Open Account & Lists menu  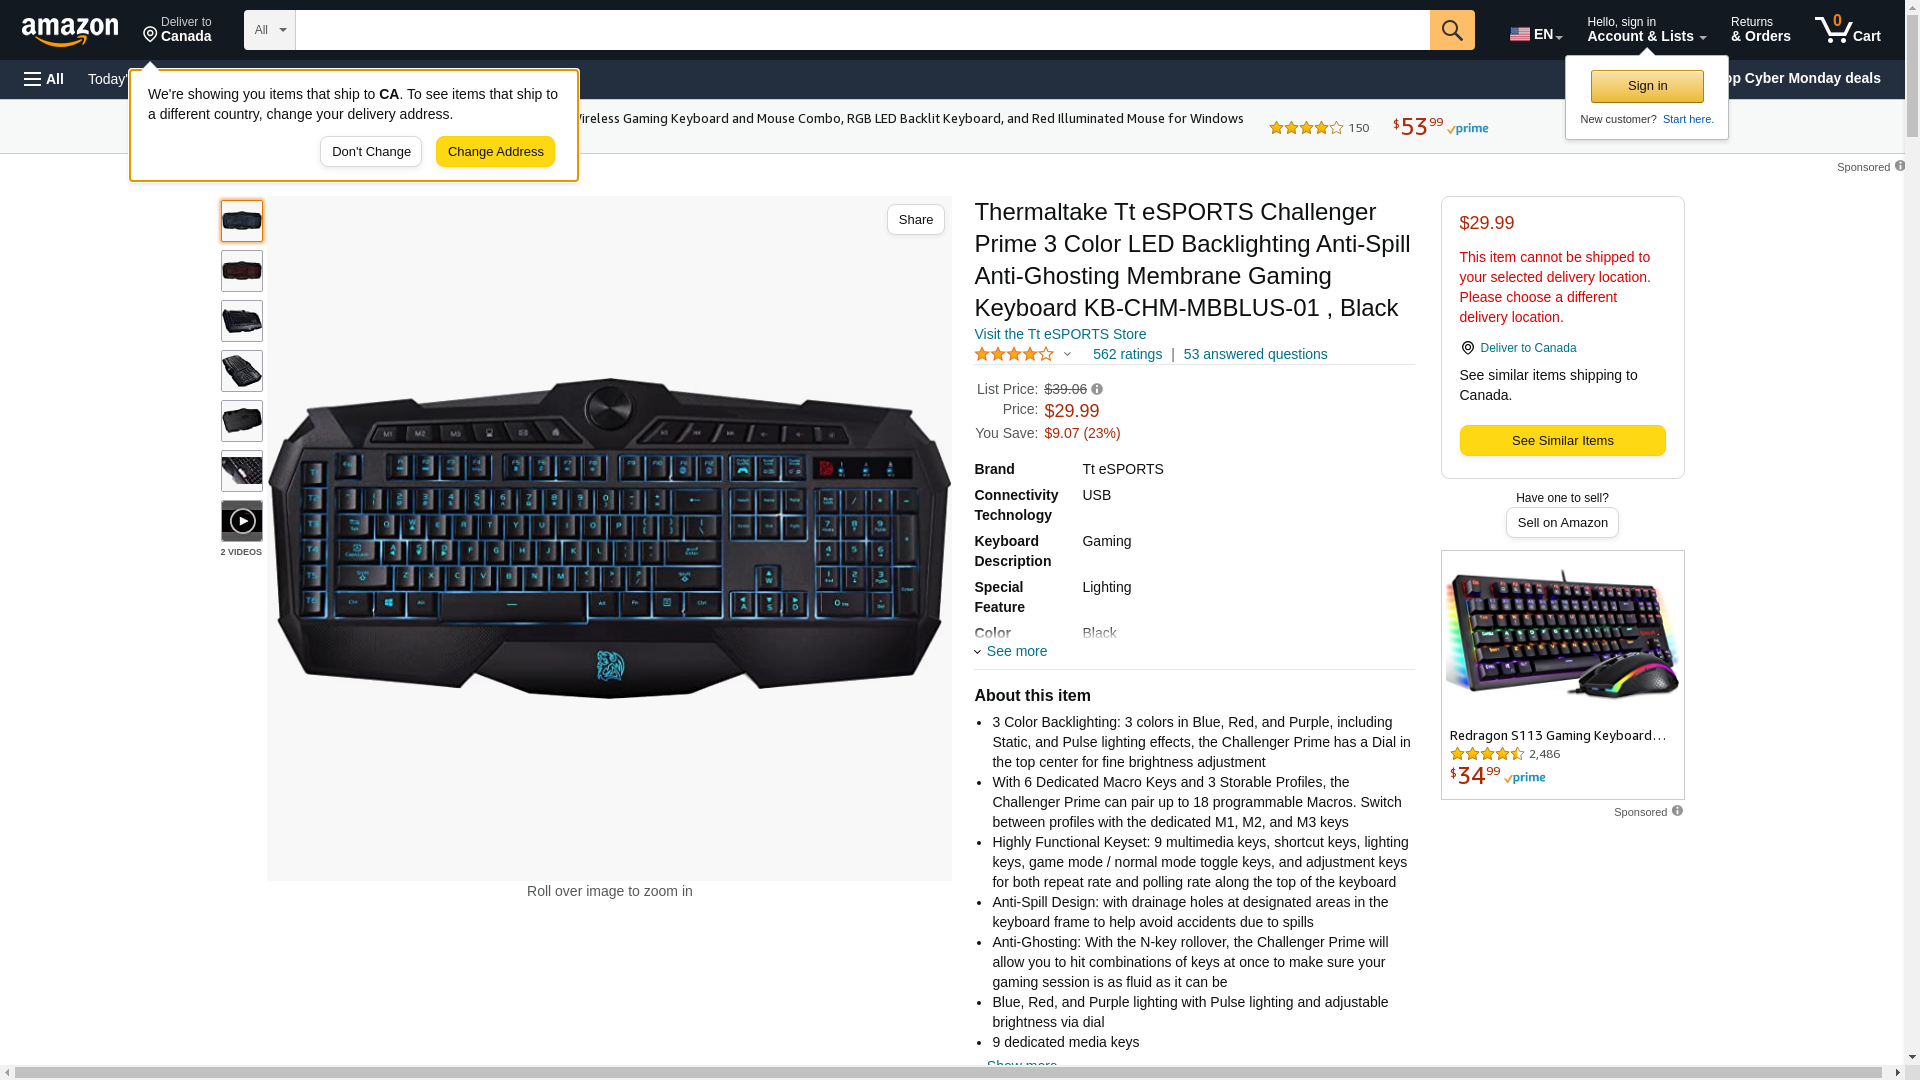[x=1646, y=30]
